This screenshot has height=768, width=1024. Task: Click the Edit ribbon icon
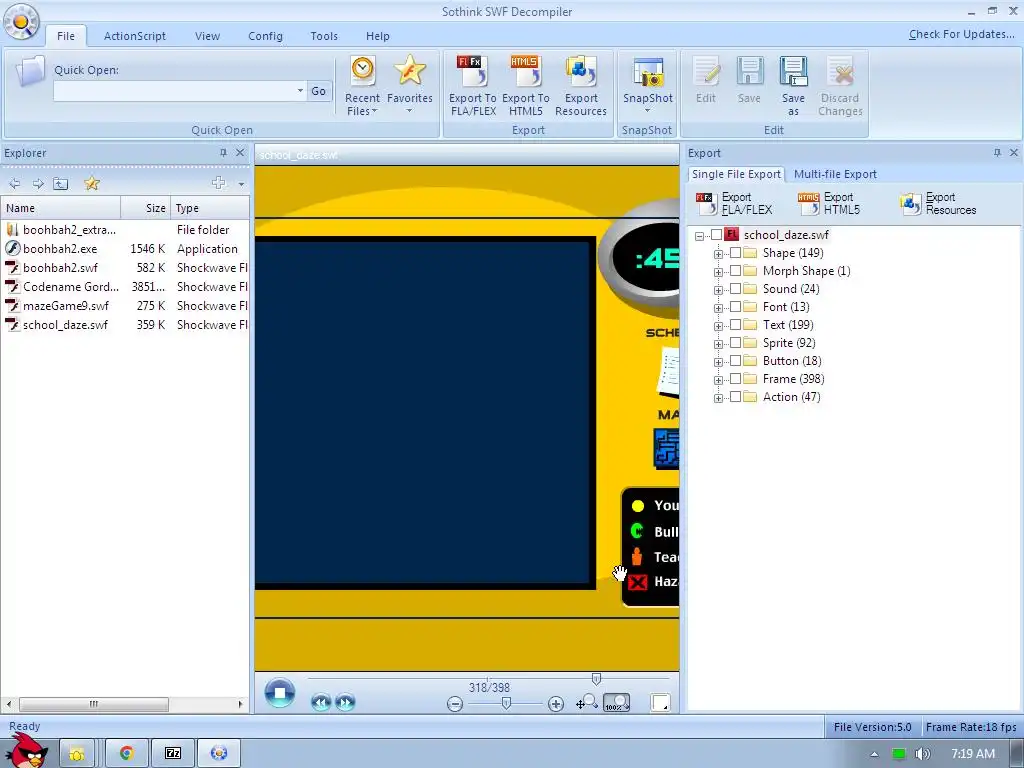[706, 80]
